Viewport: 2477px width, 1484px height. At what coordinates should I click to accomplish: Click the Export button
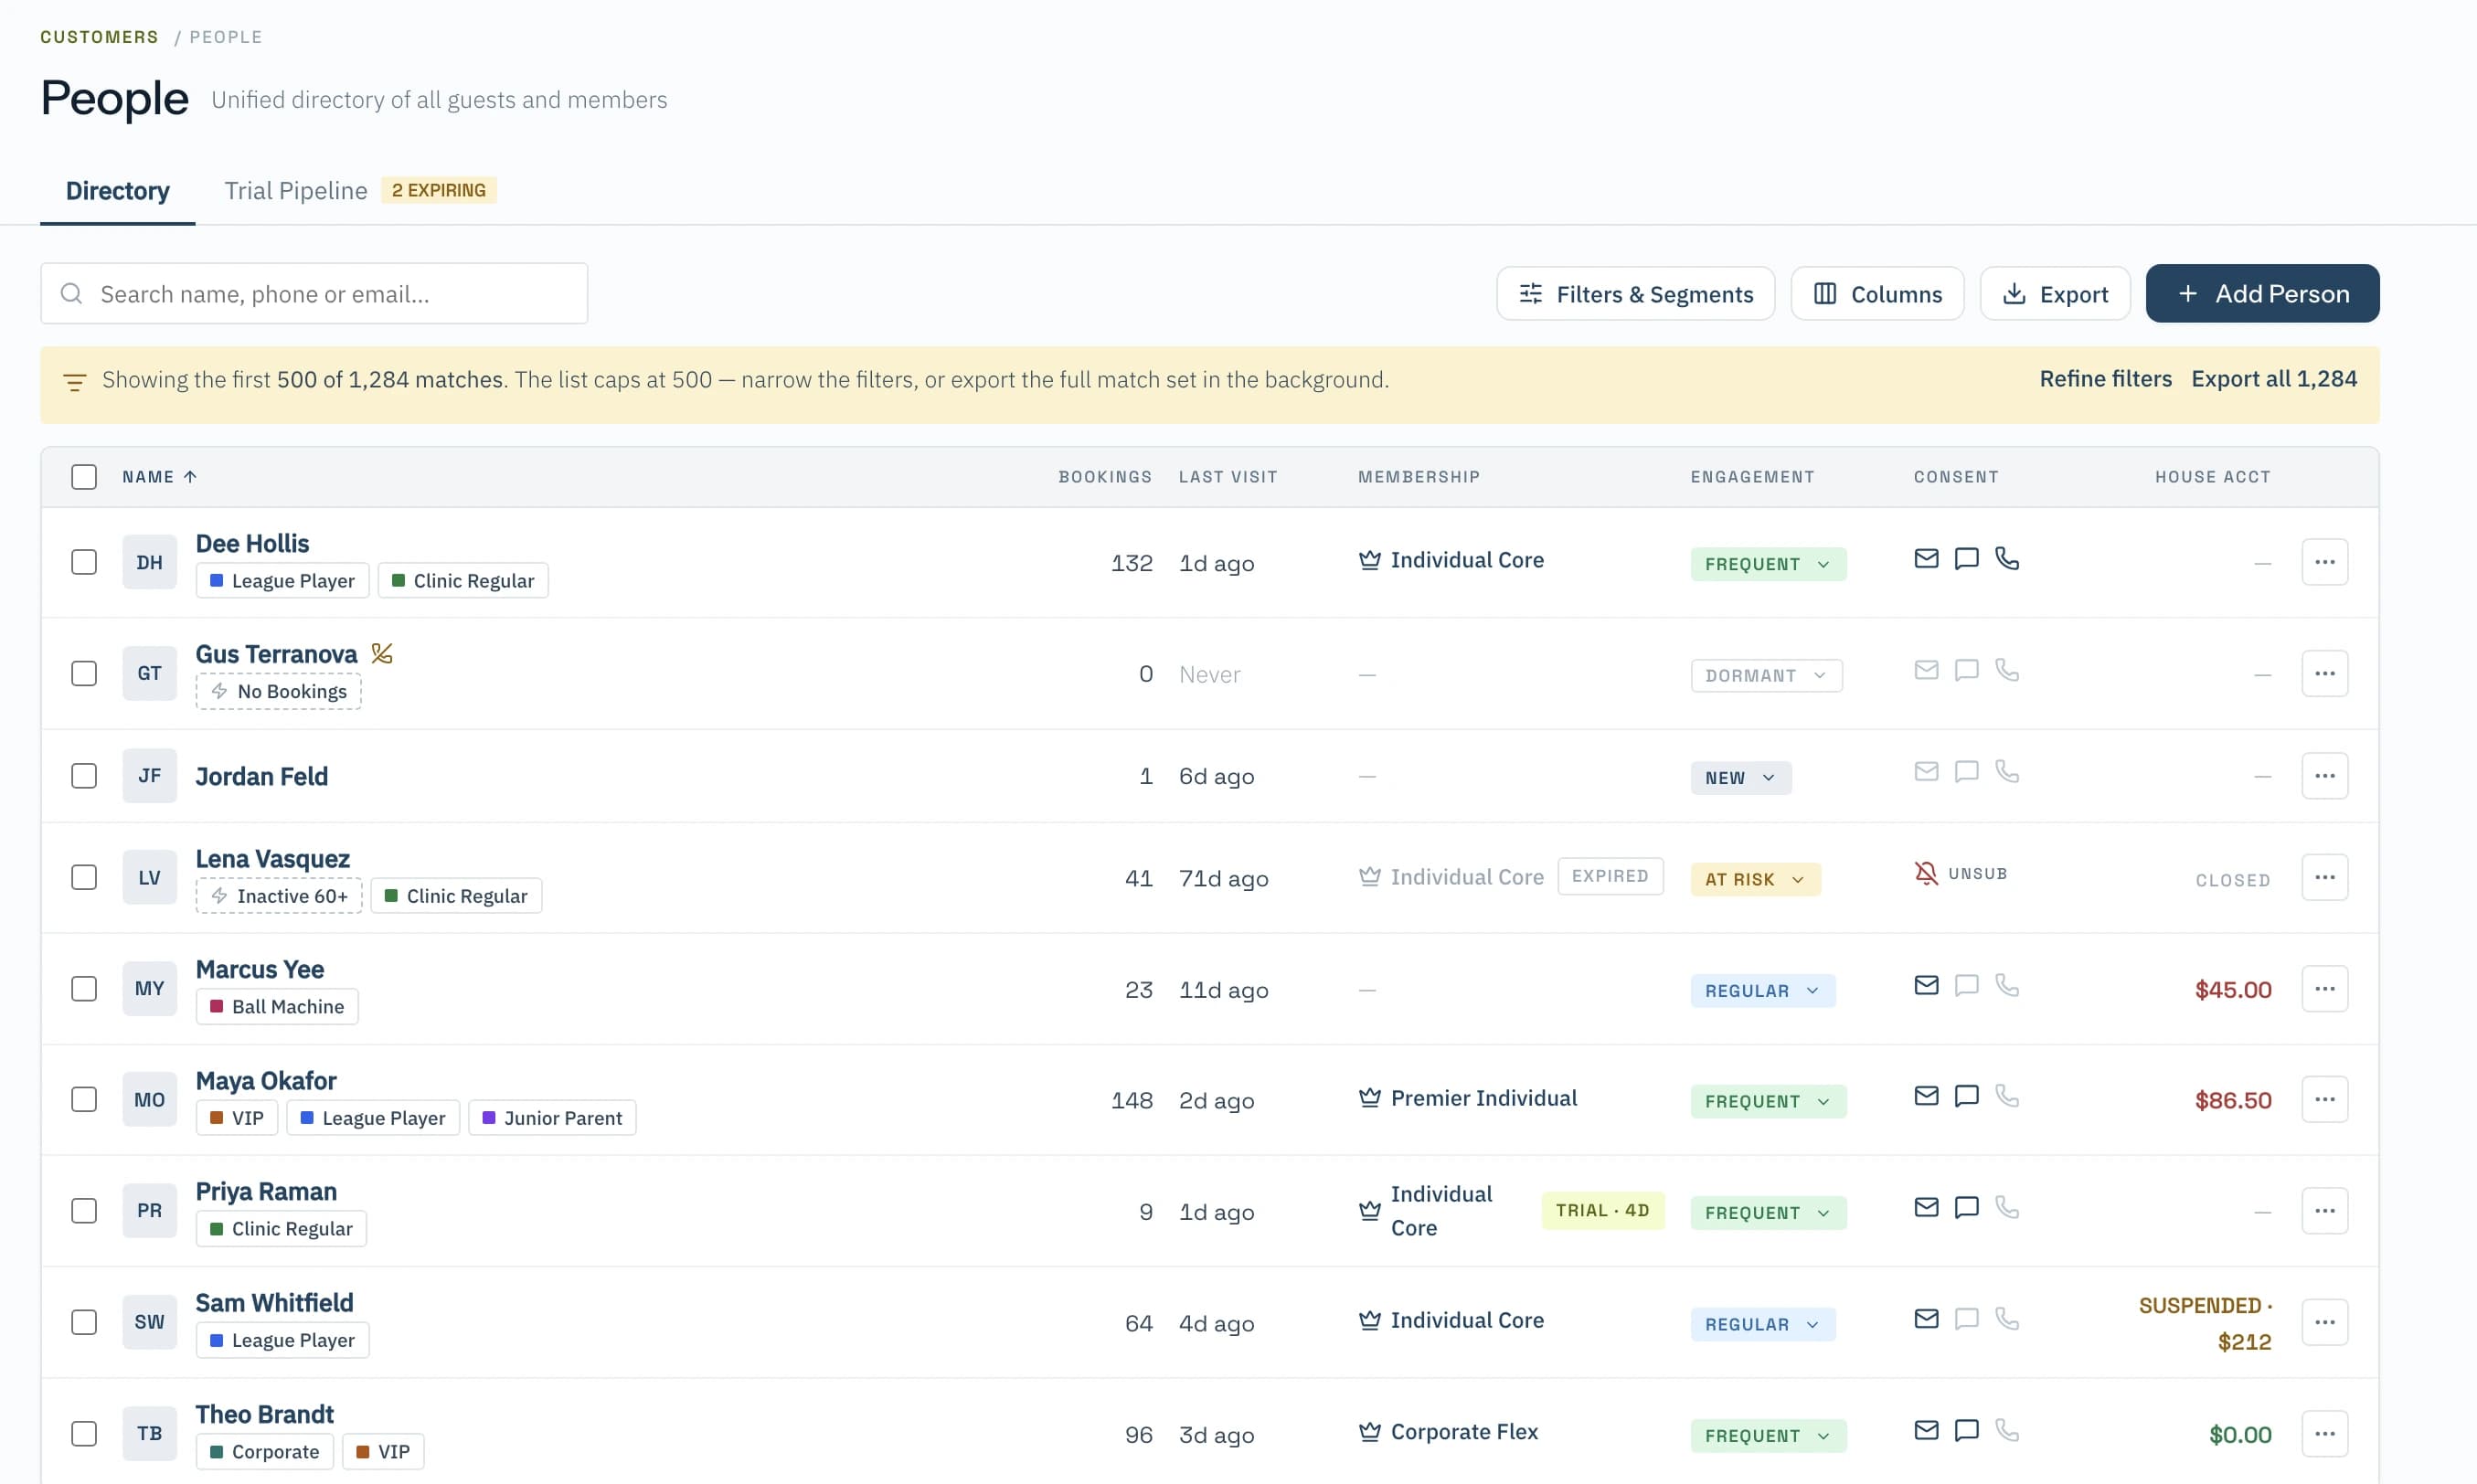click(x=2054, y=293)
